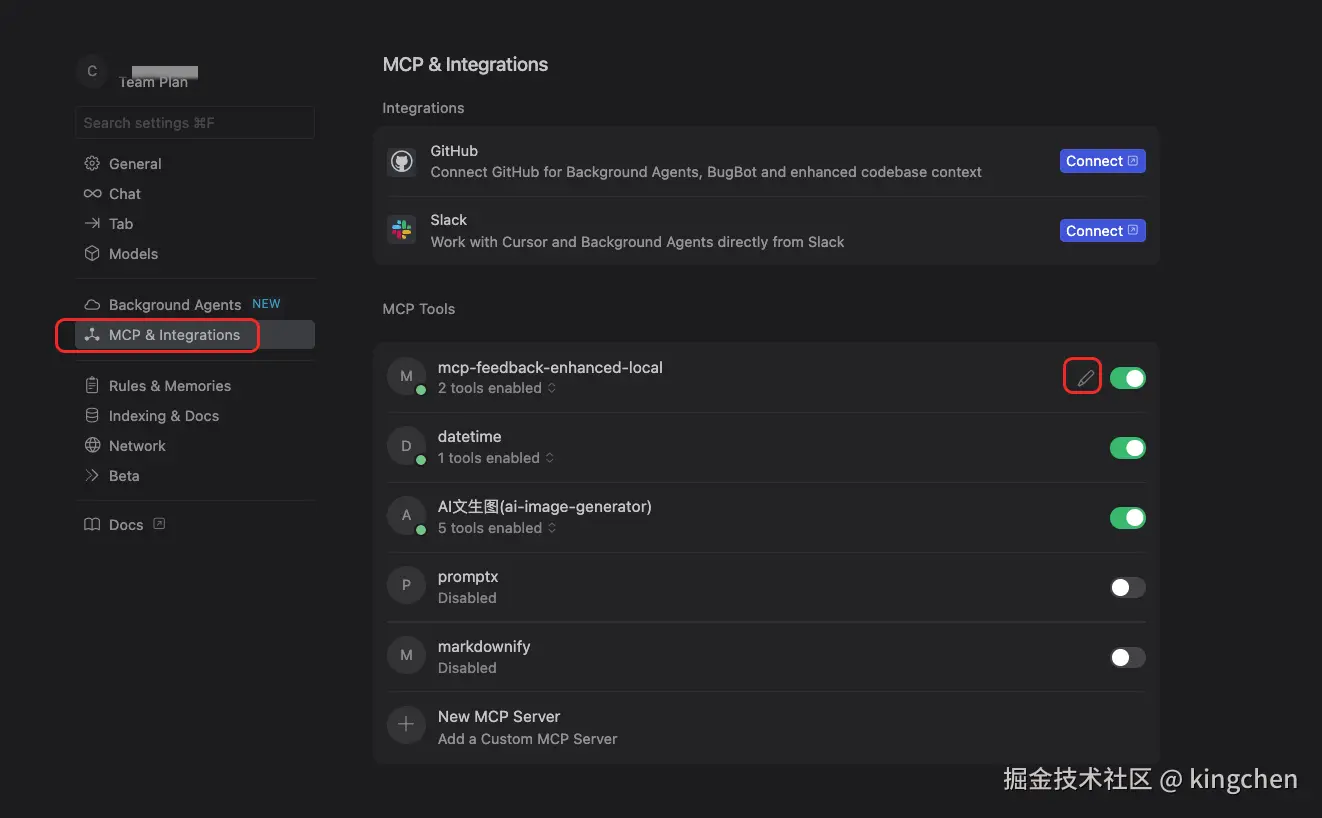Expand datetime's "1 tools enabled" list
Viewport: 1322px width, 818px height.
(x=496, y=458)
